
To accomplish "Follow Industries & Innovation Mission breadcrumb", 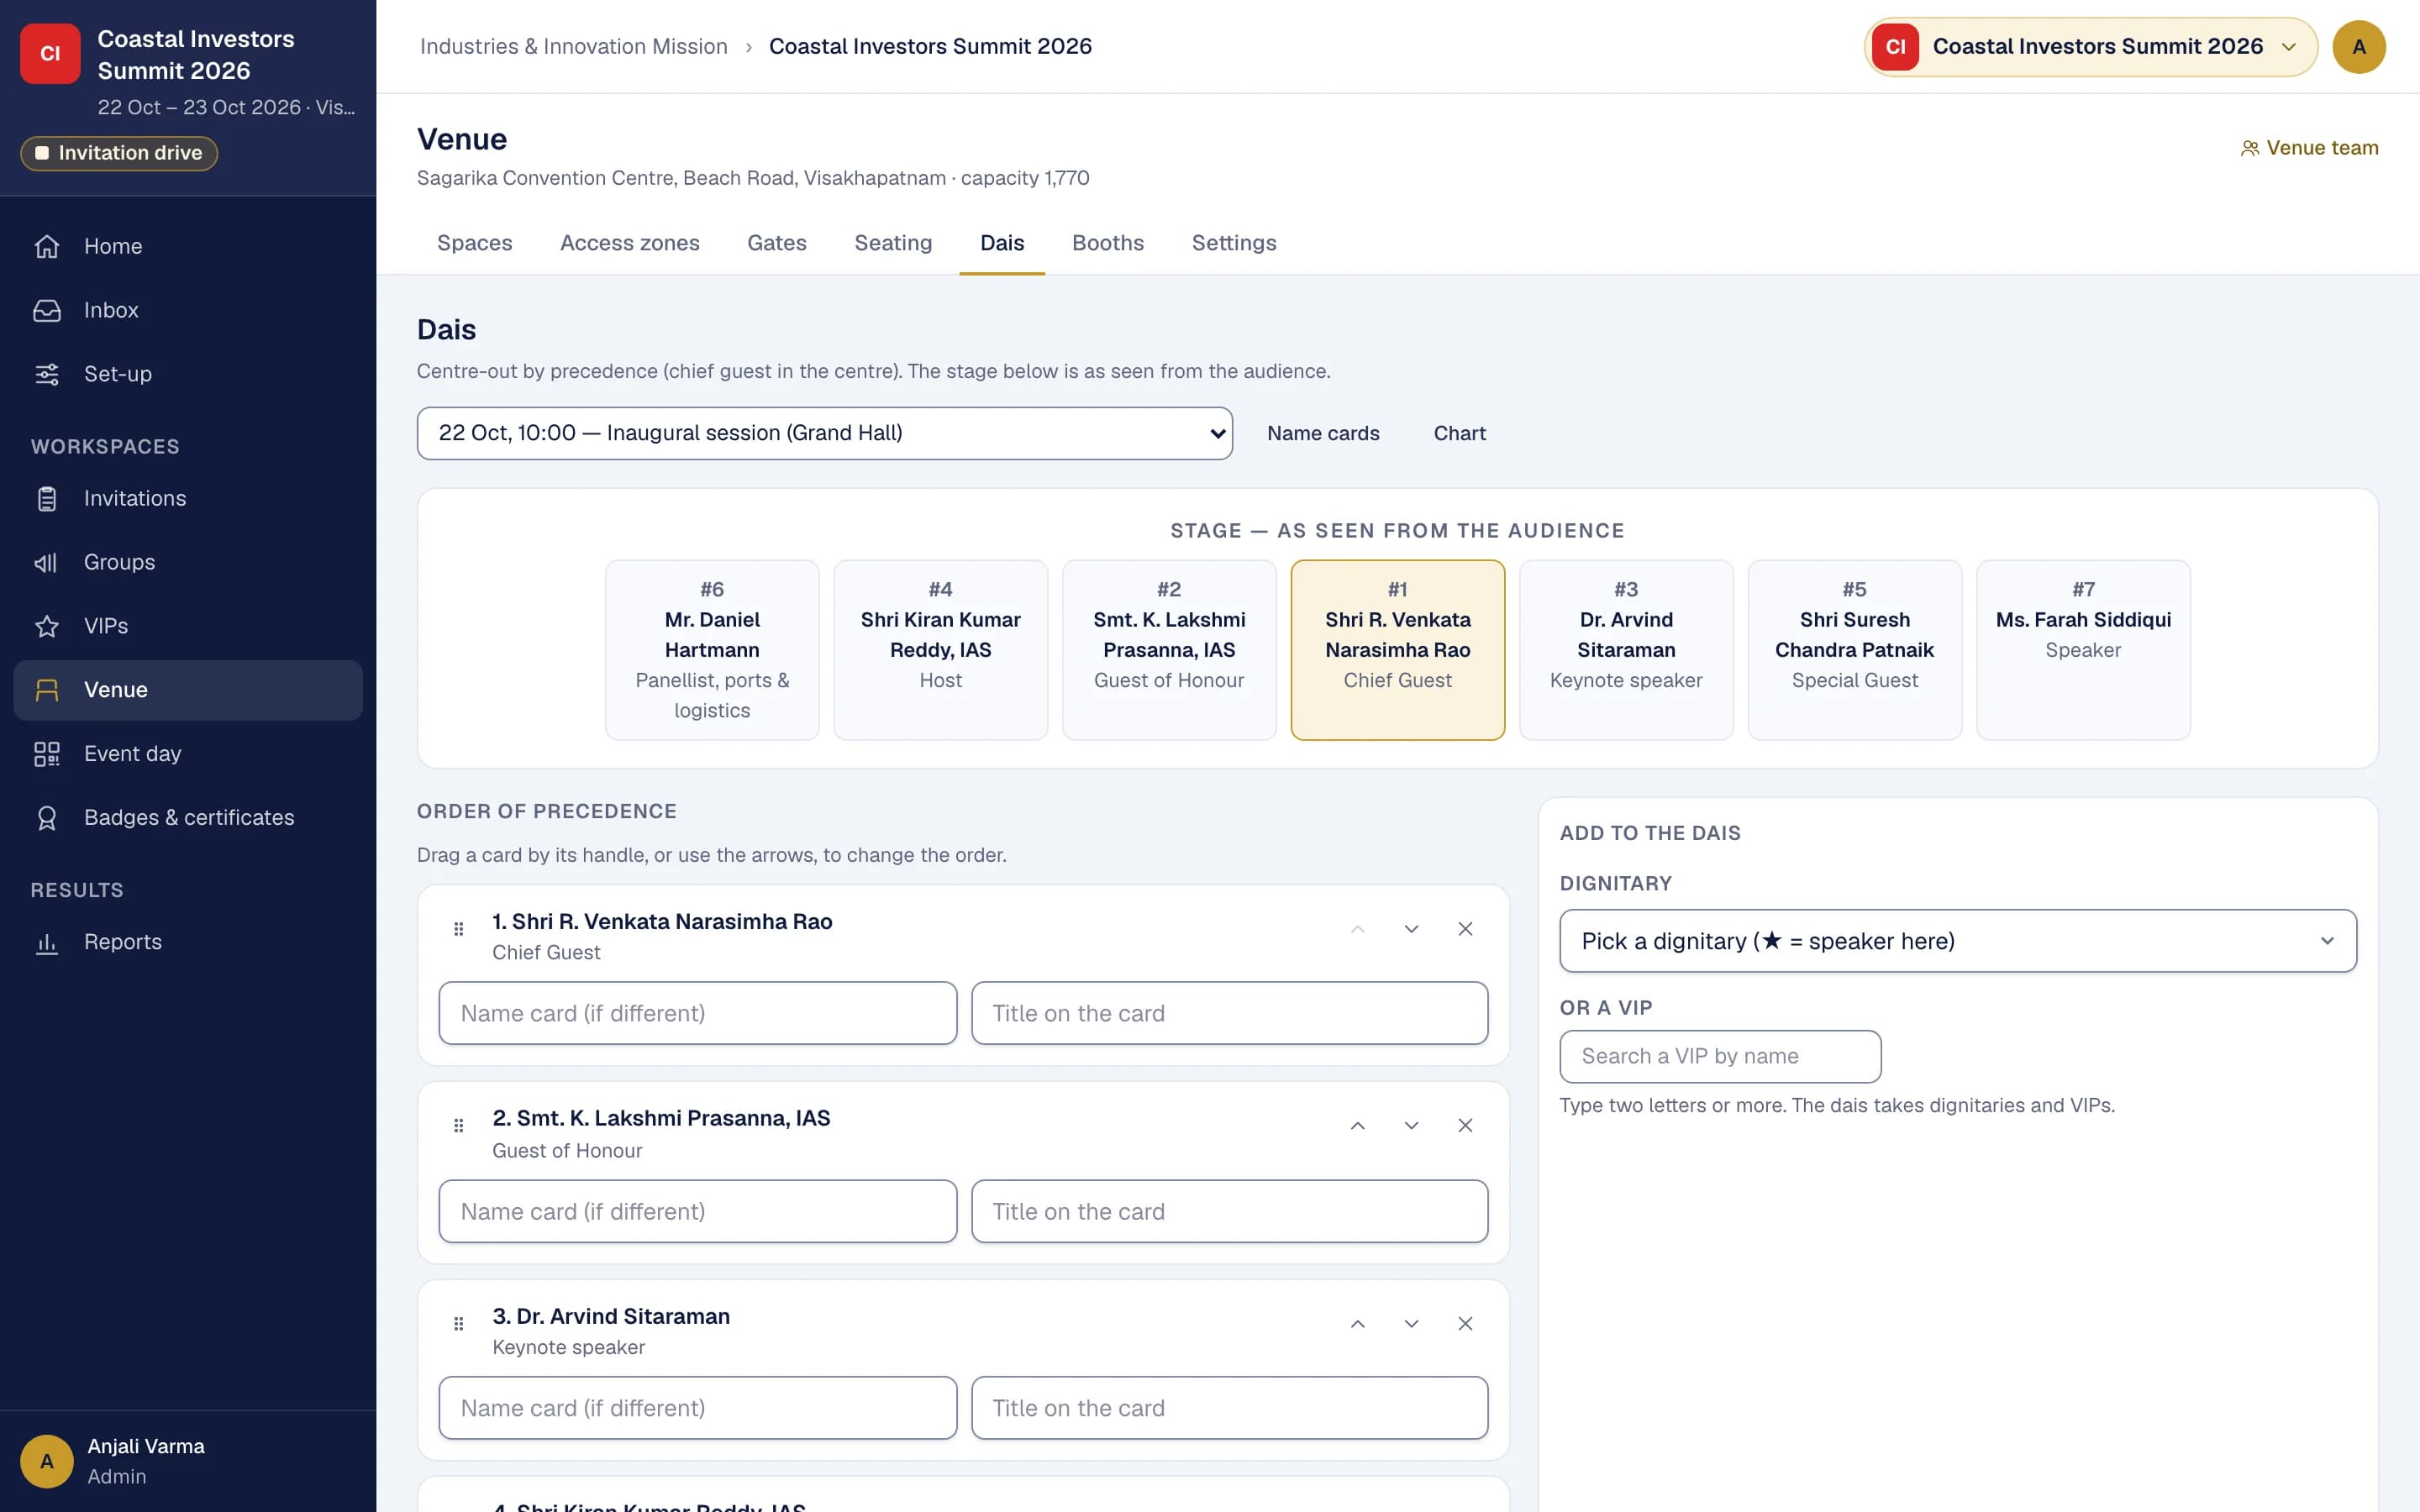I will coord(573,46).
